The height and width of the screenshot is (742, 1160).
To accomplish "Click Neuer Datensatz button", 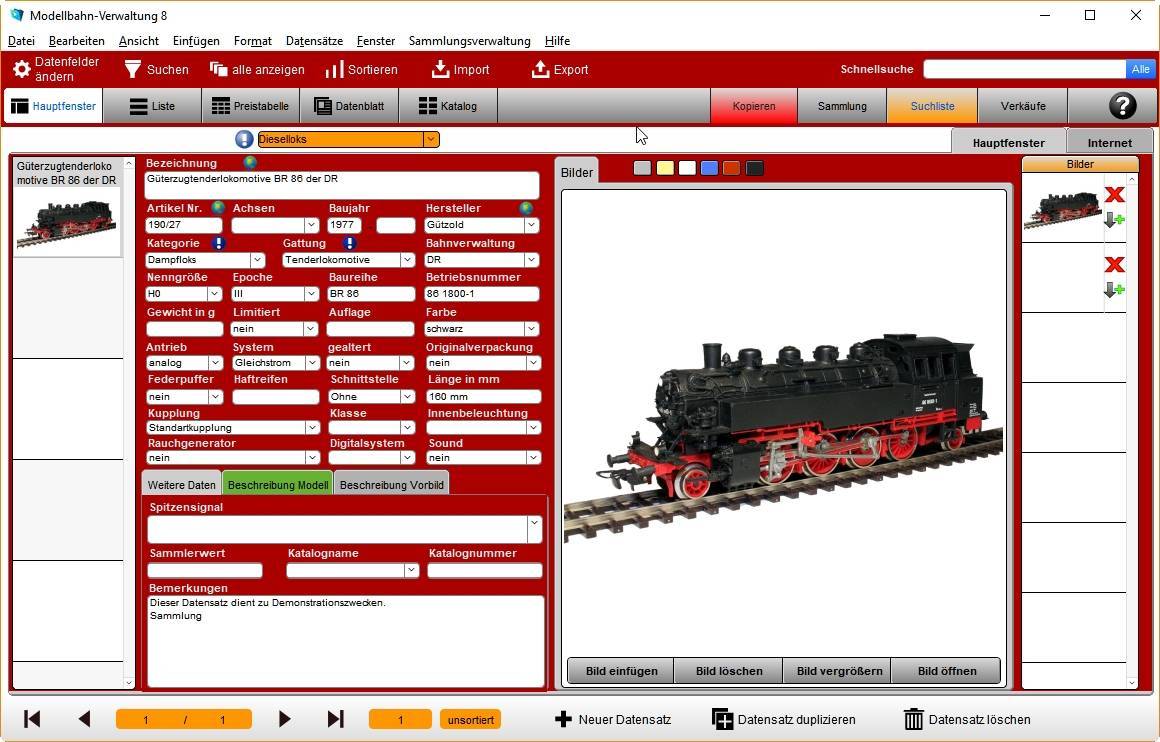I will pyautogui.click(x=612, y=720).
